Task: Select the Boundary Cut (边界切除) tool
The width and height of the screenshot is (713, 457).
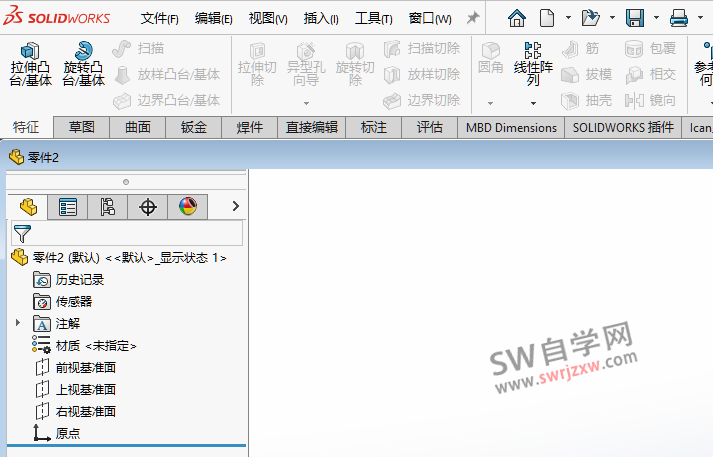Action: pyautogui.click(x=422, y=100)
